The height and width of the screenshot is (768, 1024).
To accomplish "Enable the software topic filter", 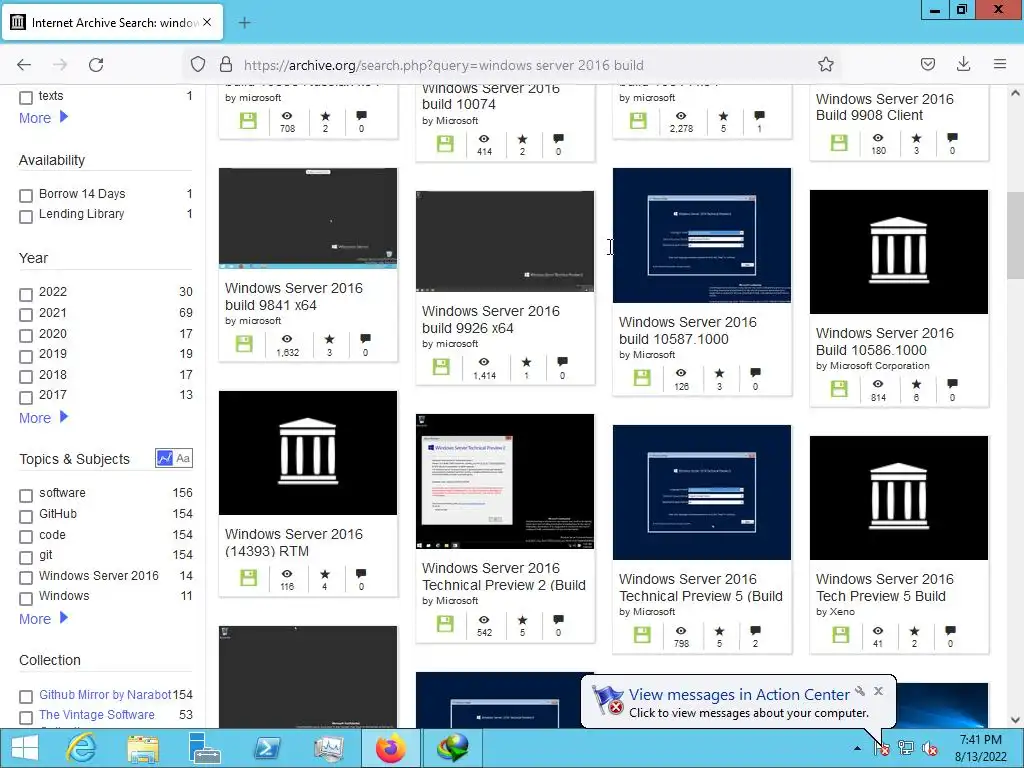I will tap(26, 496).
